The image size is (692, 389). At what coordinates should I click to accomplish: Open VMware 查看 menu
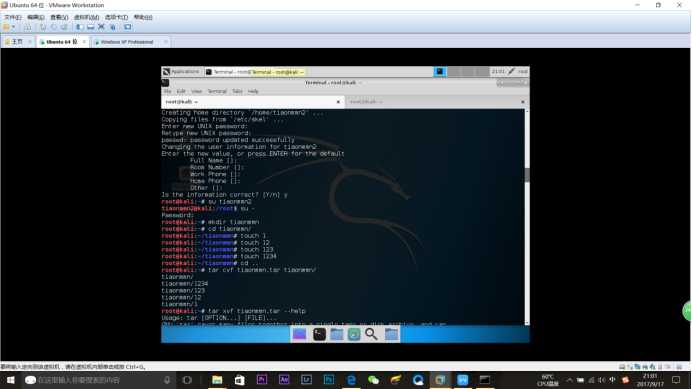(59, 17)
